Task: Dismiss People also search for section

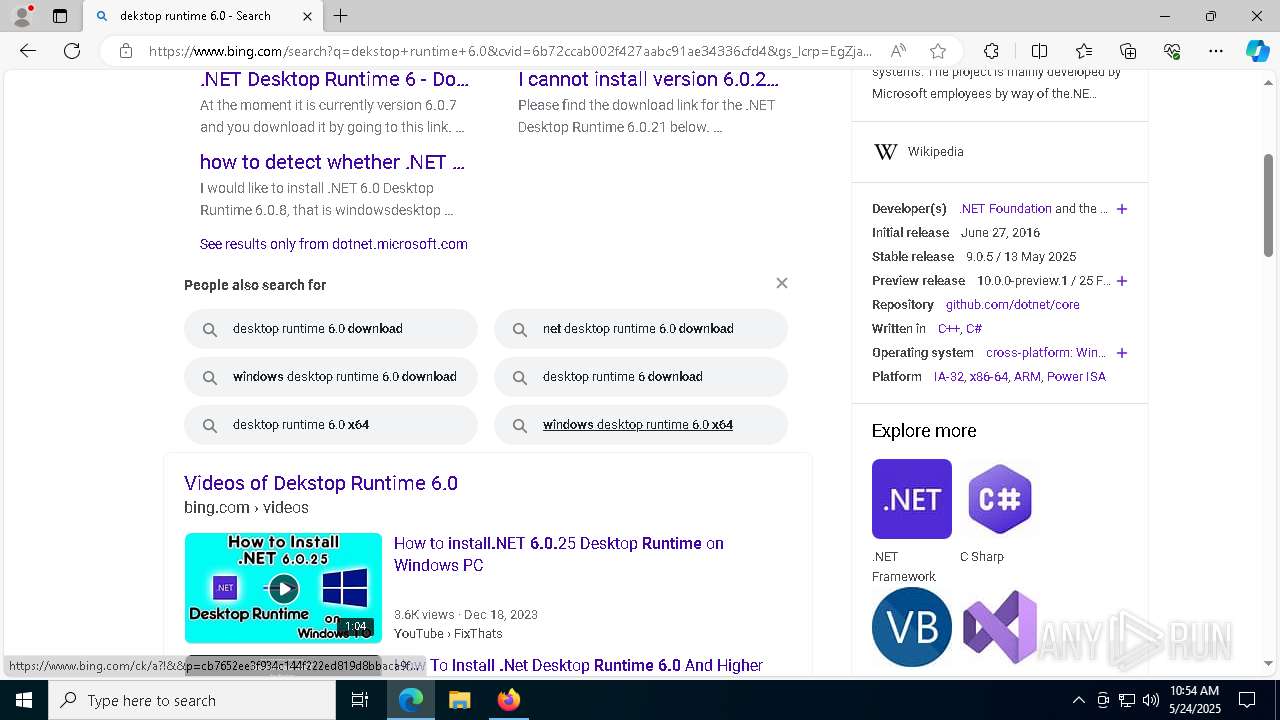Action: click(782, 283)
